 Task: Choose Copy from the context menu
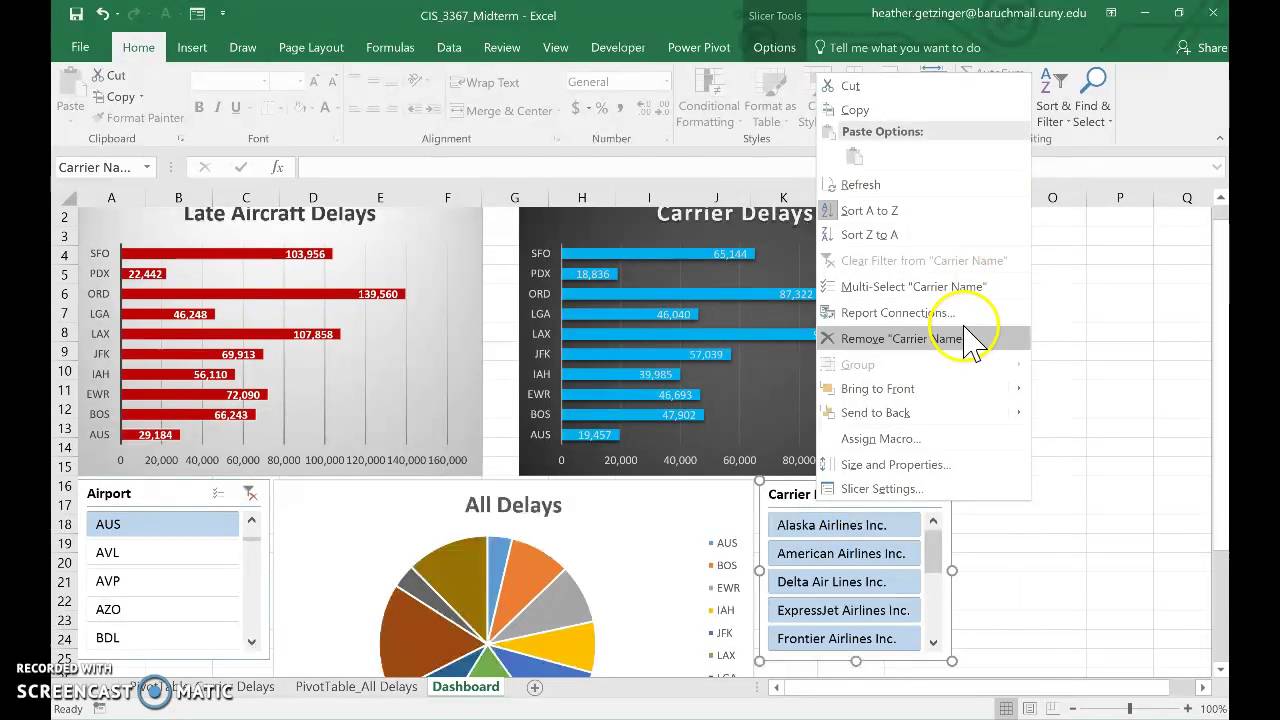pos(924,110)
